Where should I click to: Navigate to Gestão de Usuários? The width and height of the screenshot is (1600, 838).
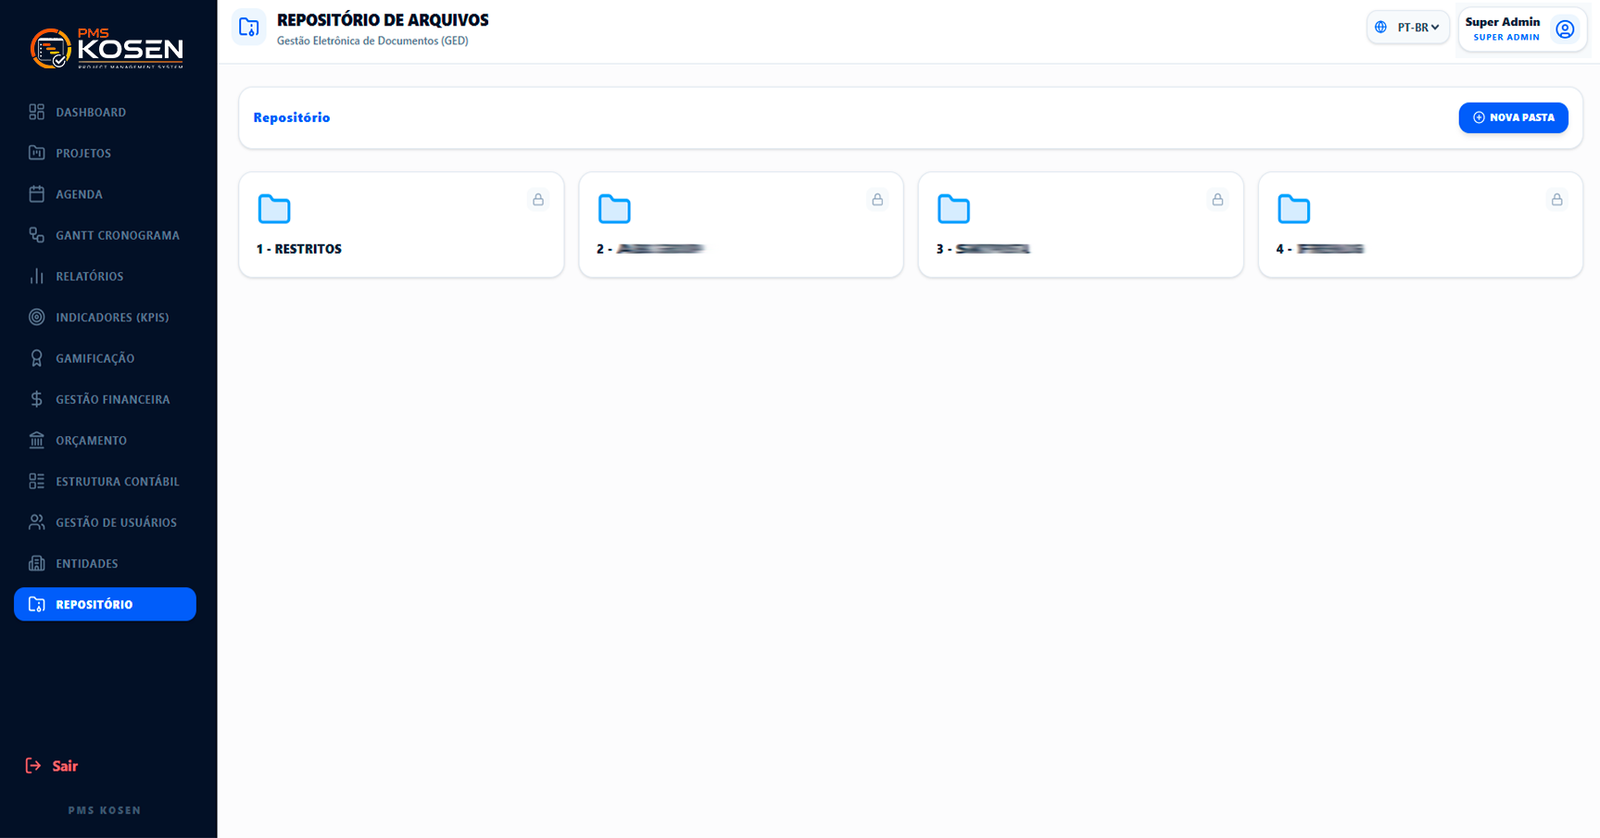[105, 522]
